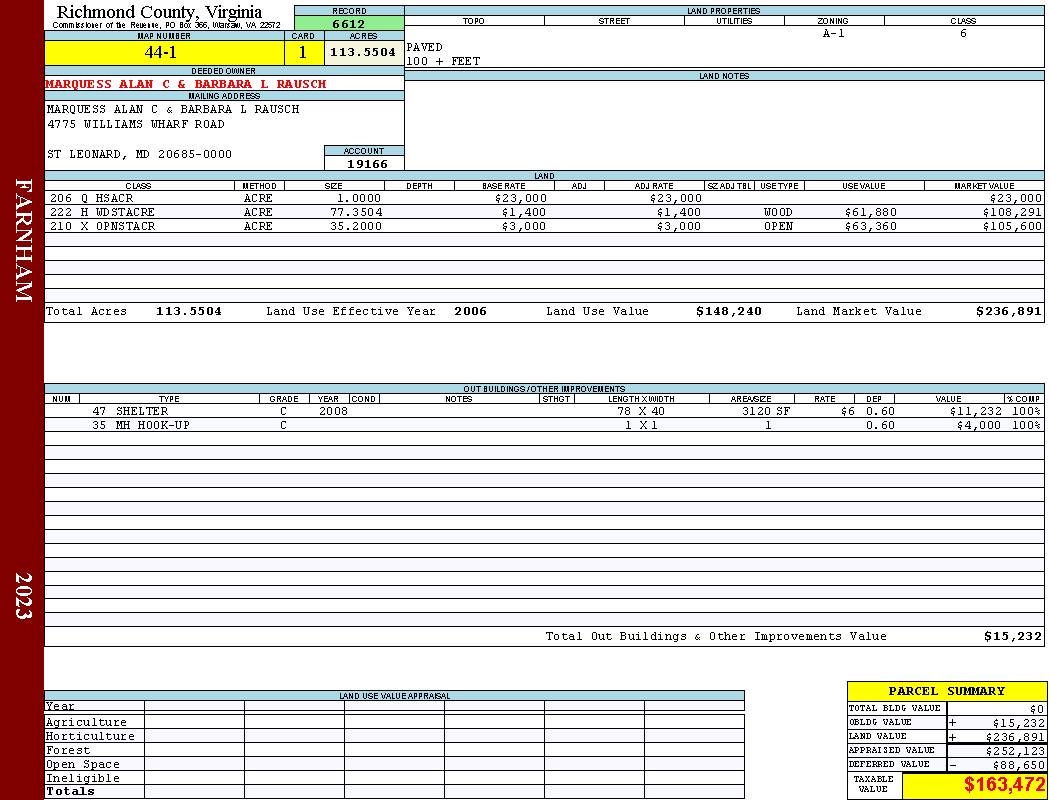This screenshot has height=800, width=1050.
Task: Click the Land Use Effective Year 2006
Action: click(x=470, y=311)
